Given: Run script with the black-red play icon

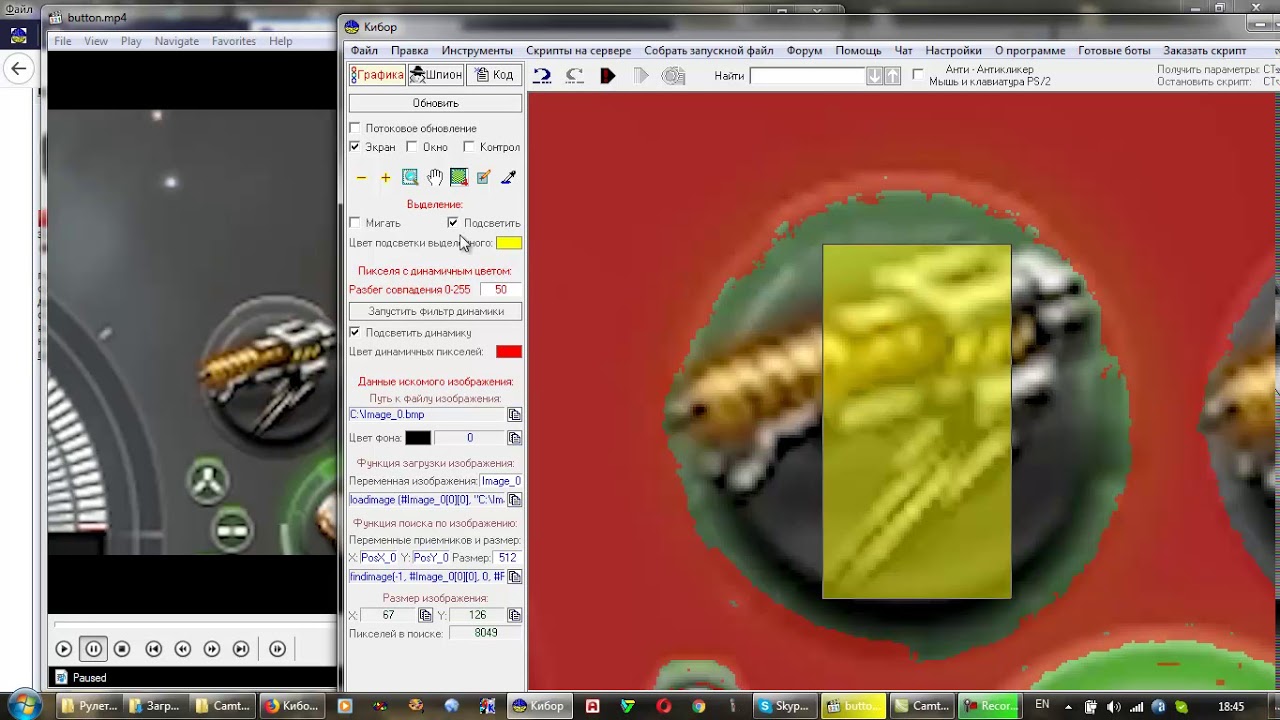Looking at the screenshot, I should click(x=607, y=75).
